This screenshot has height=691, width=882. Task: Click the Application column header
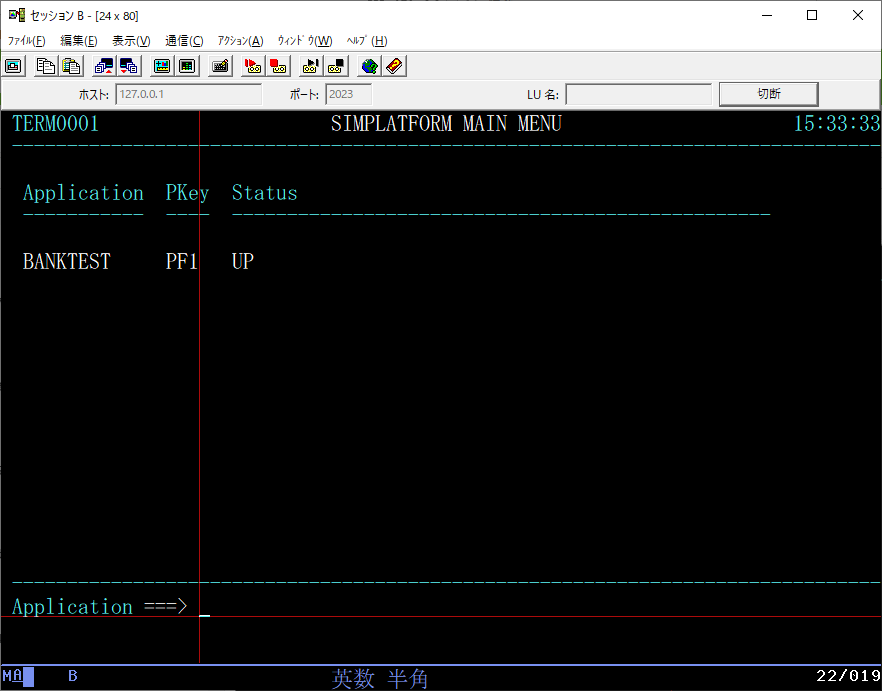tap(83, 192)
